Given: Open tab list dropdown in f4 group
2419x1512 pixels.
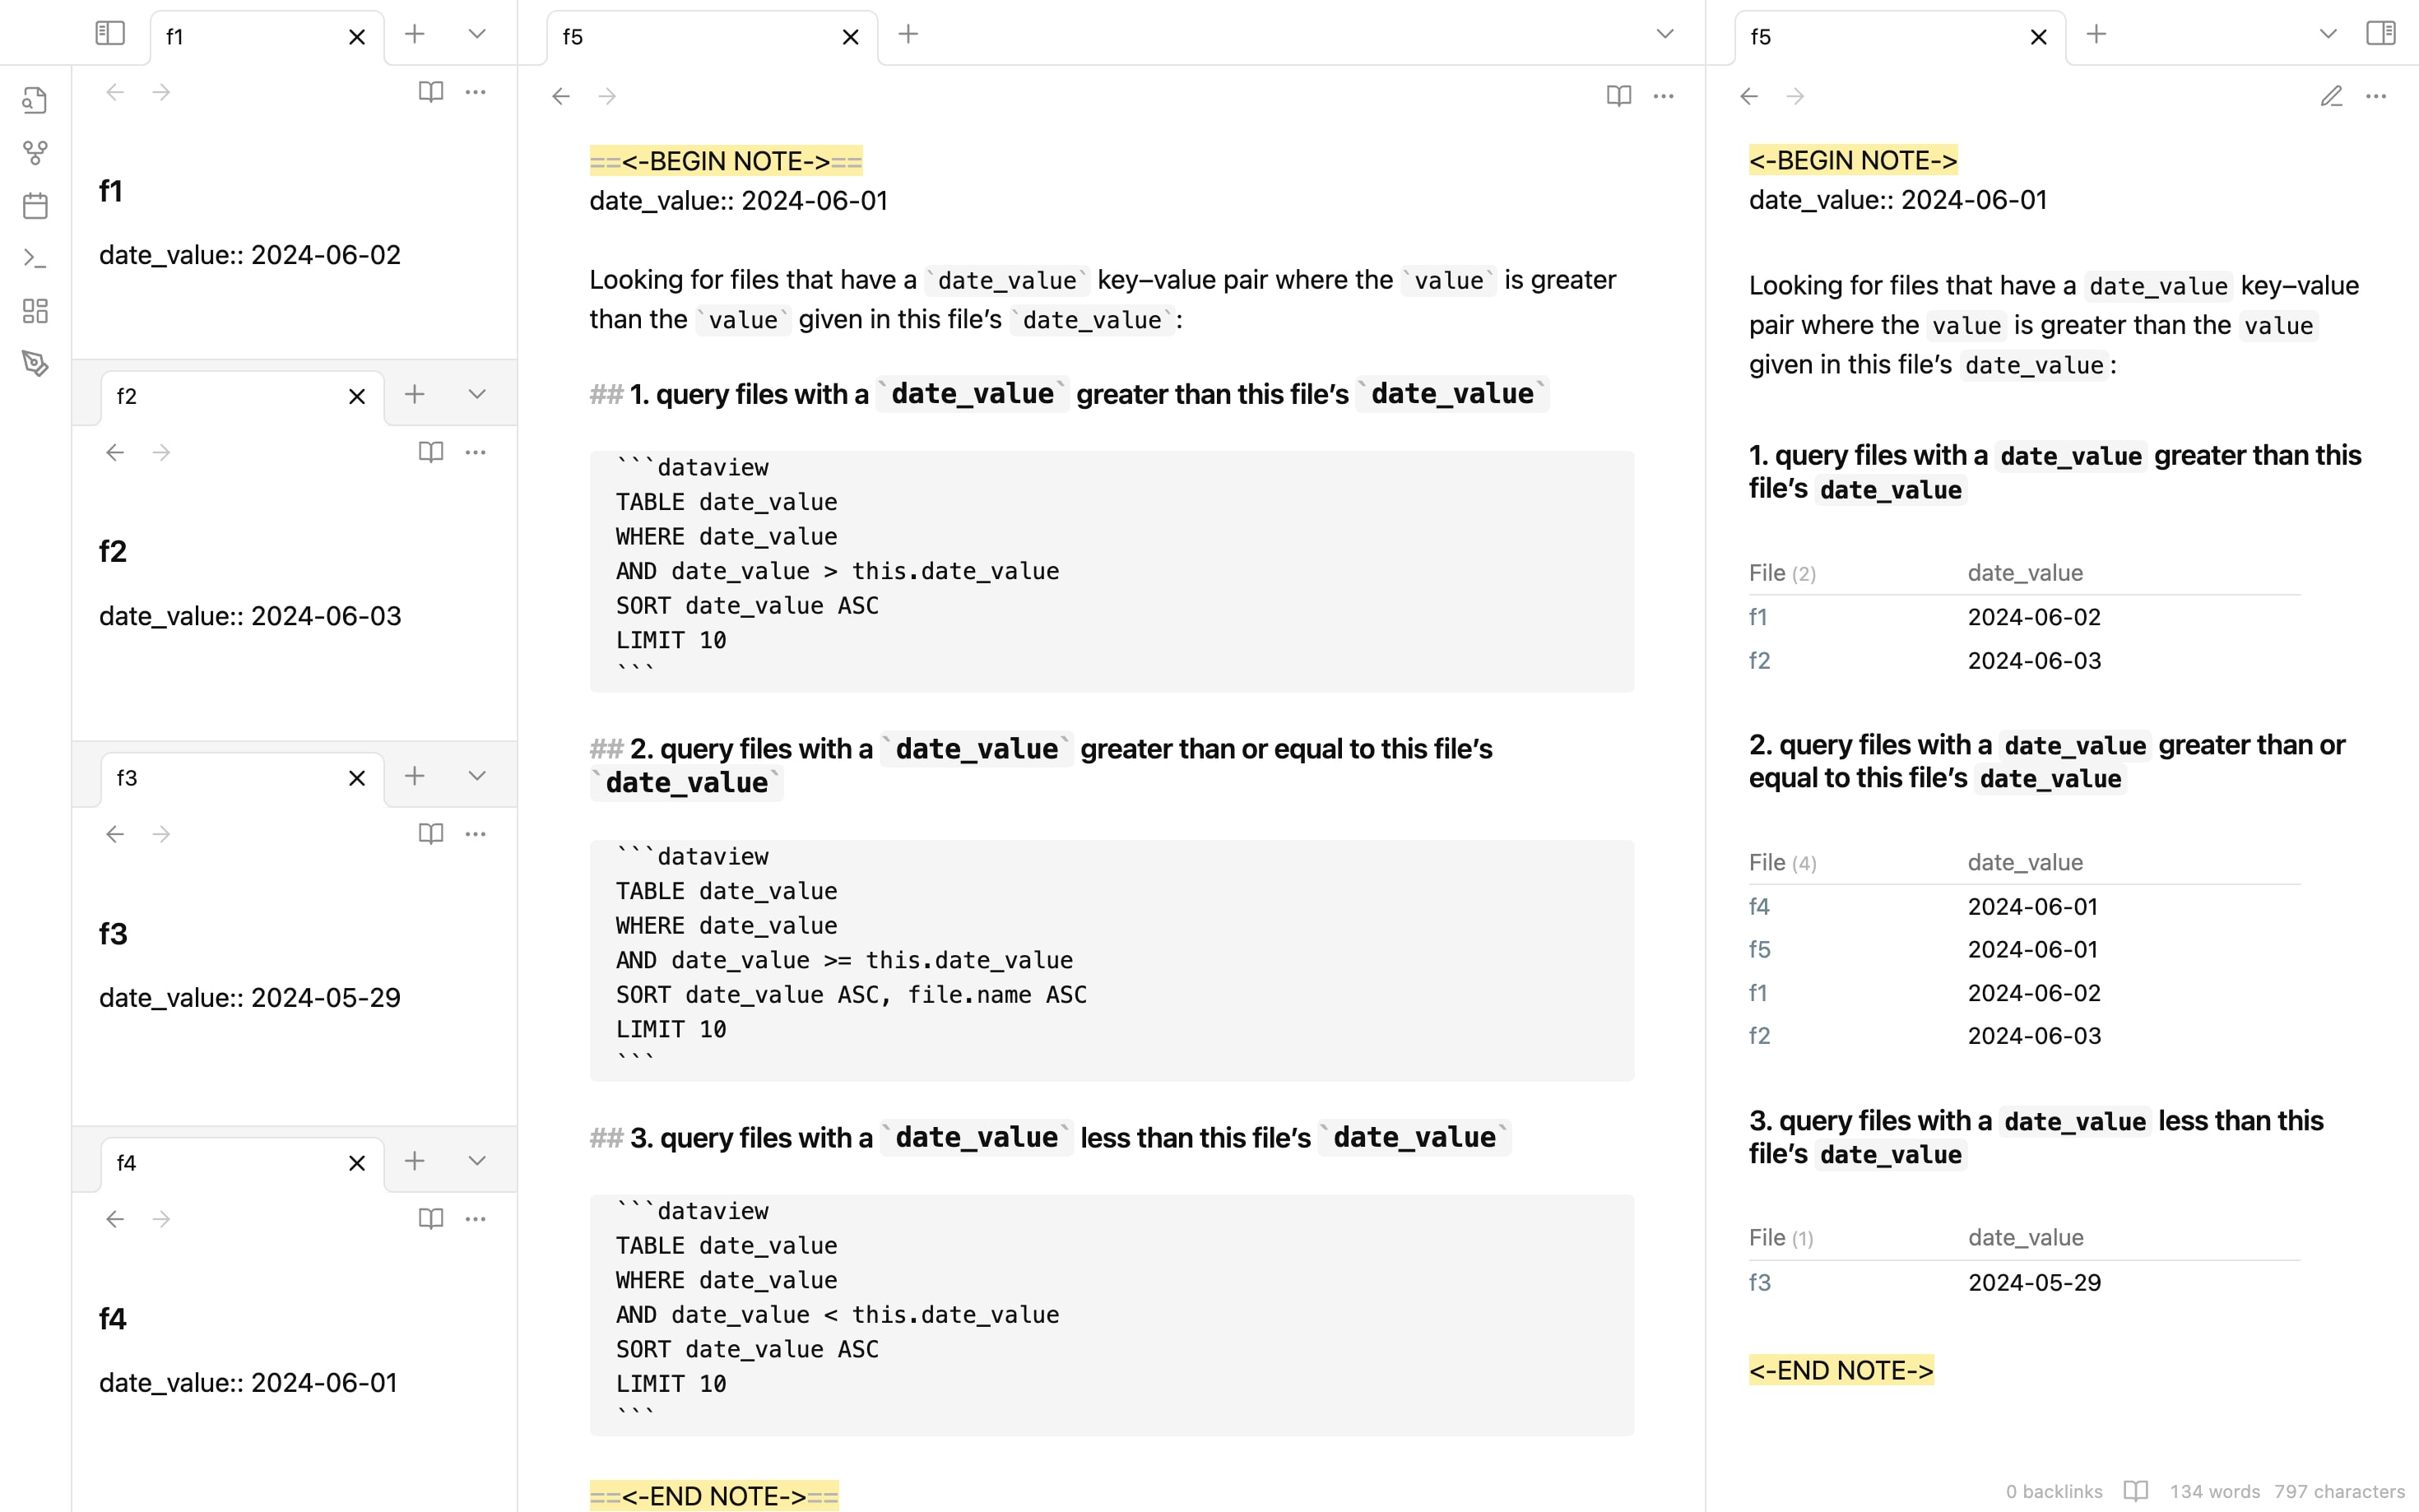Looking at the screenshot, I should pyautogui.click(x=477, y=1160).
